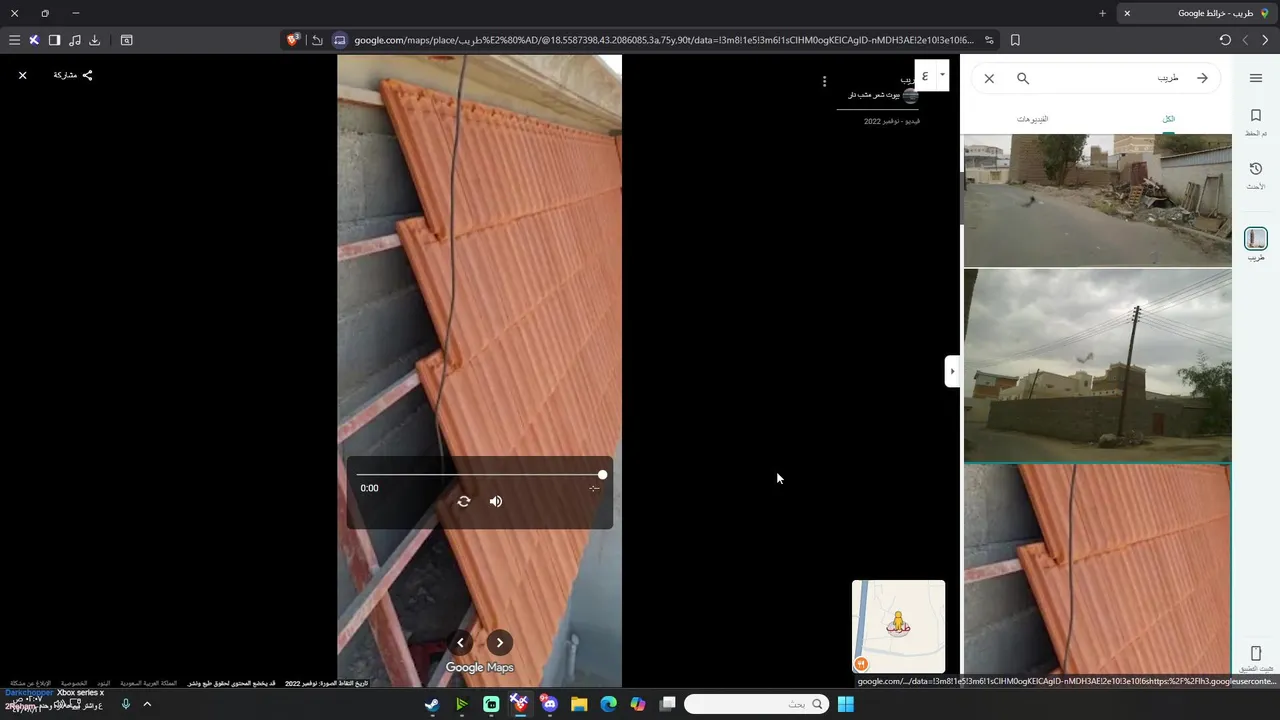Click the address bar URL text
The height and width of the screenshot is (720, 1280).
664,40
